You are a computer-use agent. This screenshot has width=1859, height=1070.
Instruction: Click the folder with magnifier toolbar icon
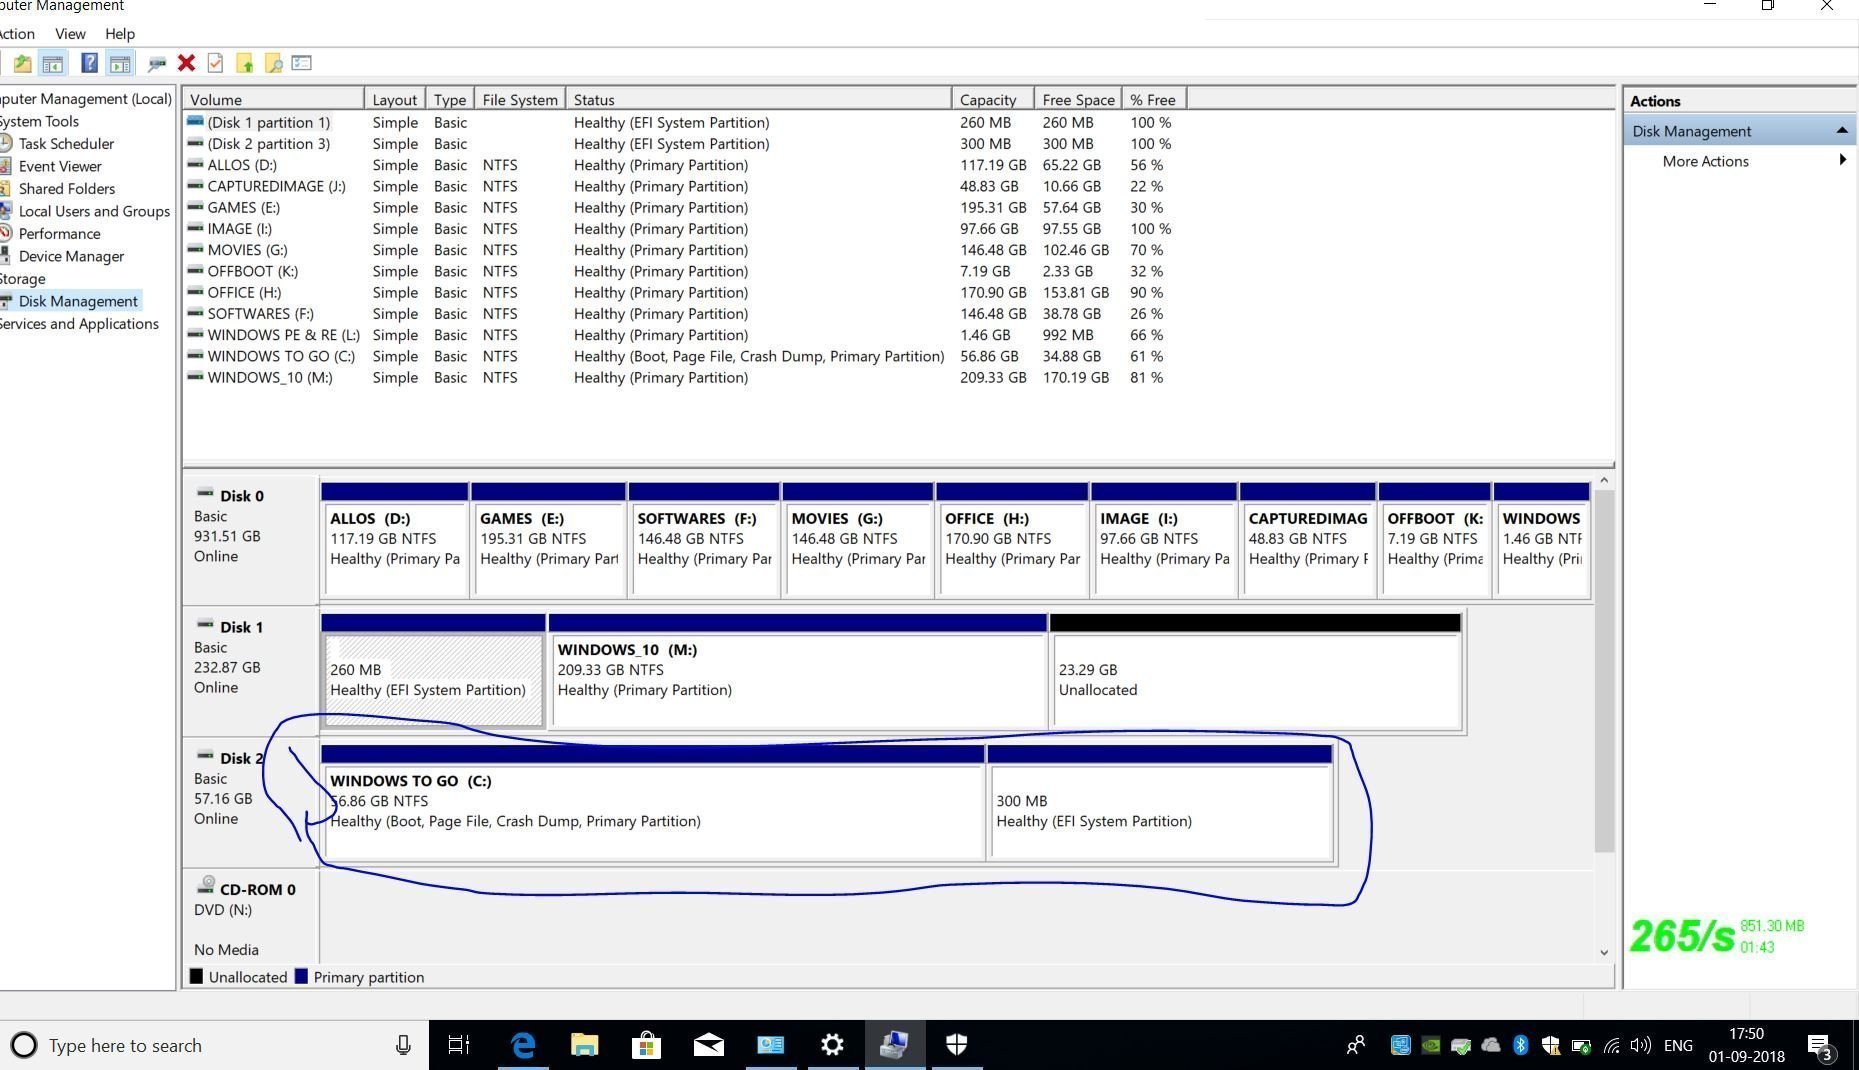click(x=273, y=64)
